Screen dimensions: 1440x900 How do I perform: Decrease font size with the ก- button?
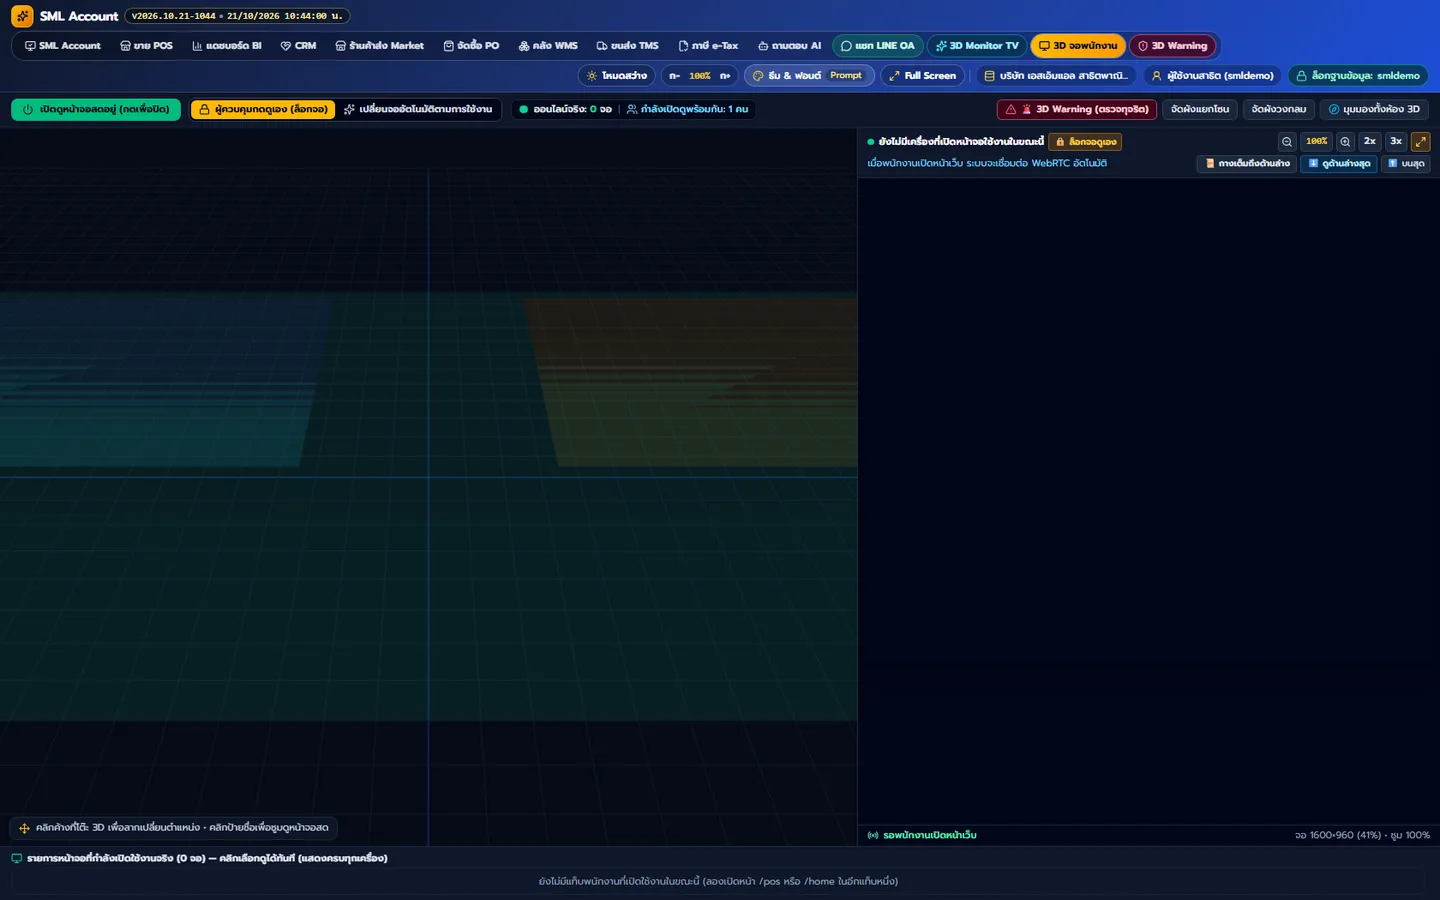click(675, 76)
